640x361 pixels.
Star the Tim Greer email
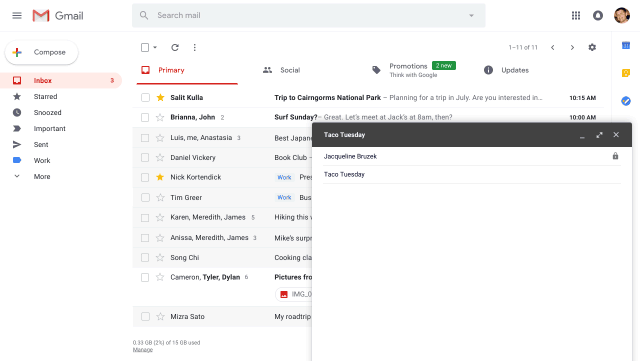pyautogui.click(x=160, y=197)
